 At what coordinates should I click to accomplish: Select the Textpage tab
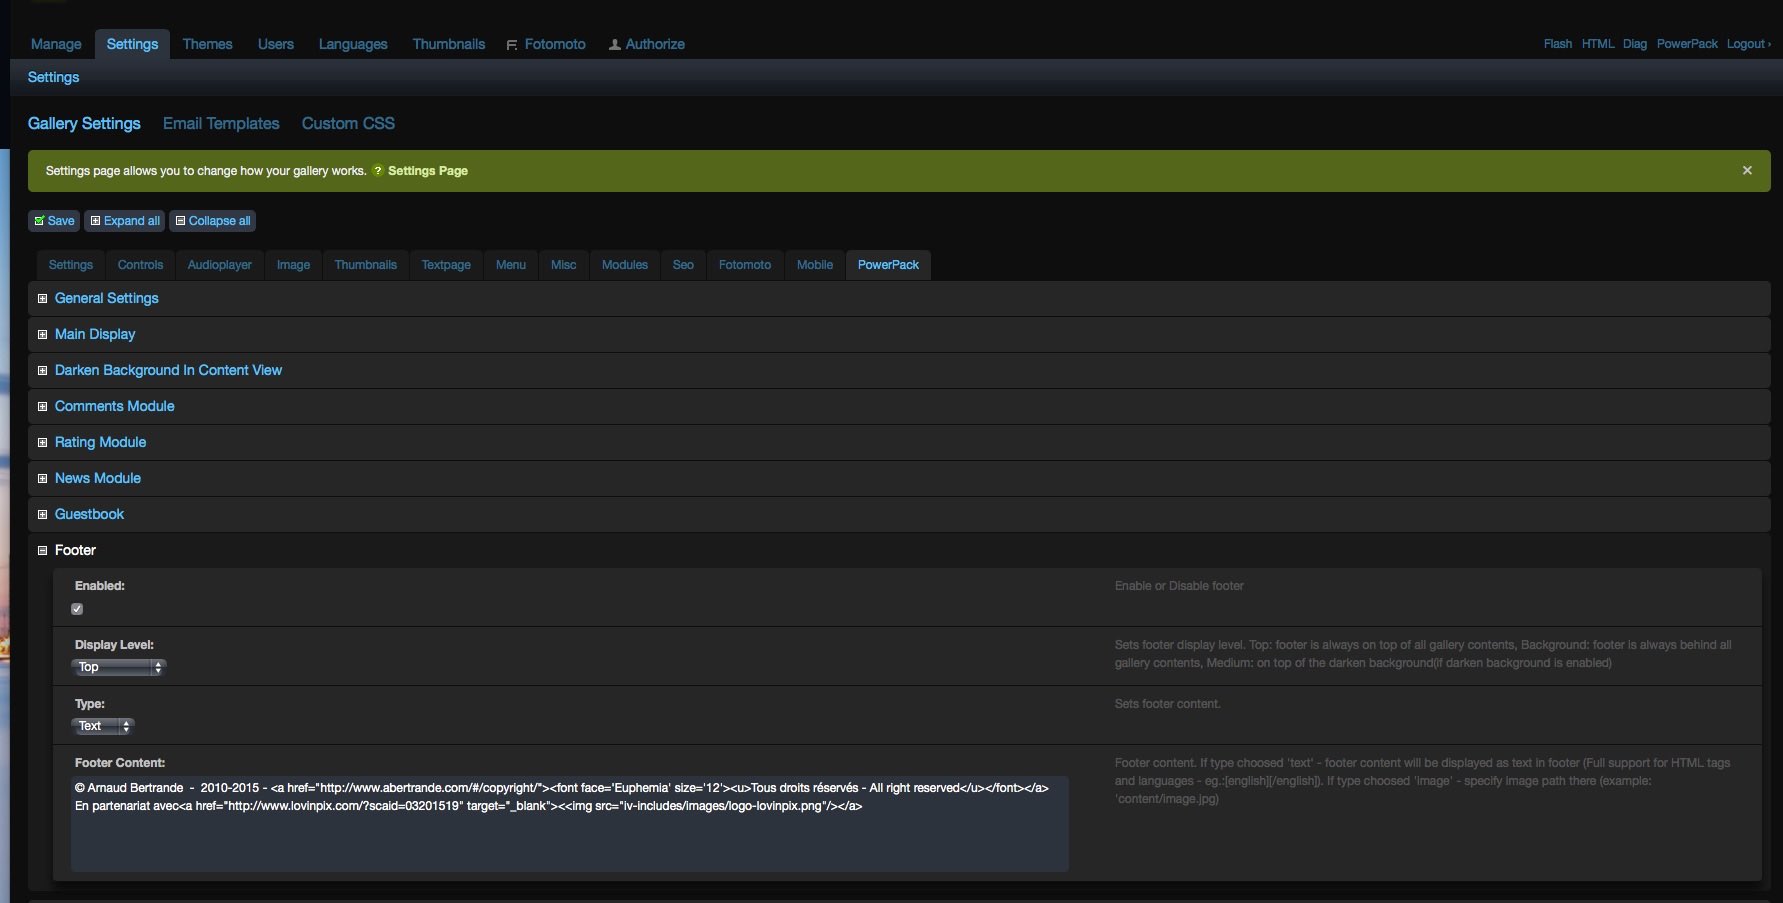click(446, 265)
